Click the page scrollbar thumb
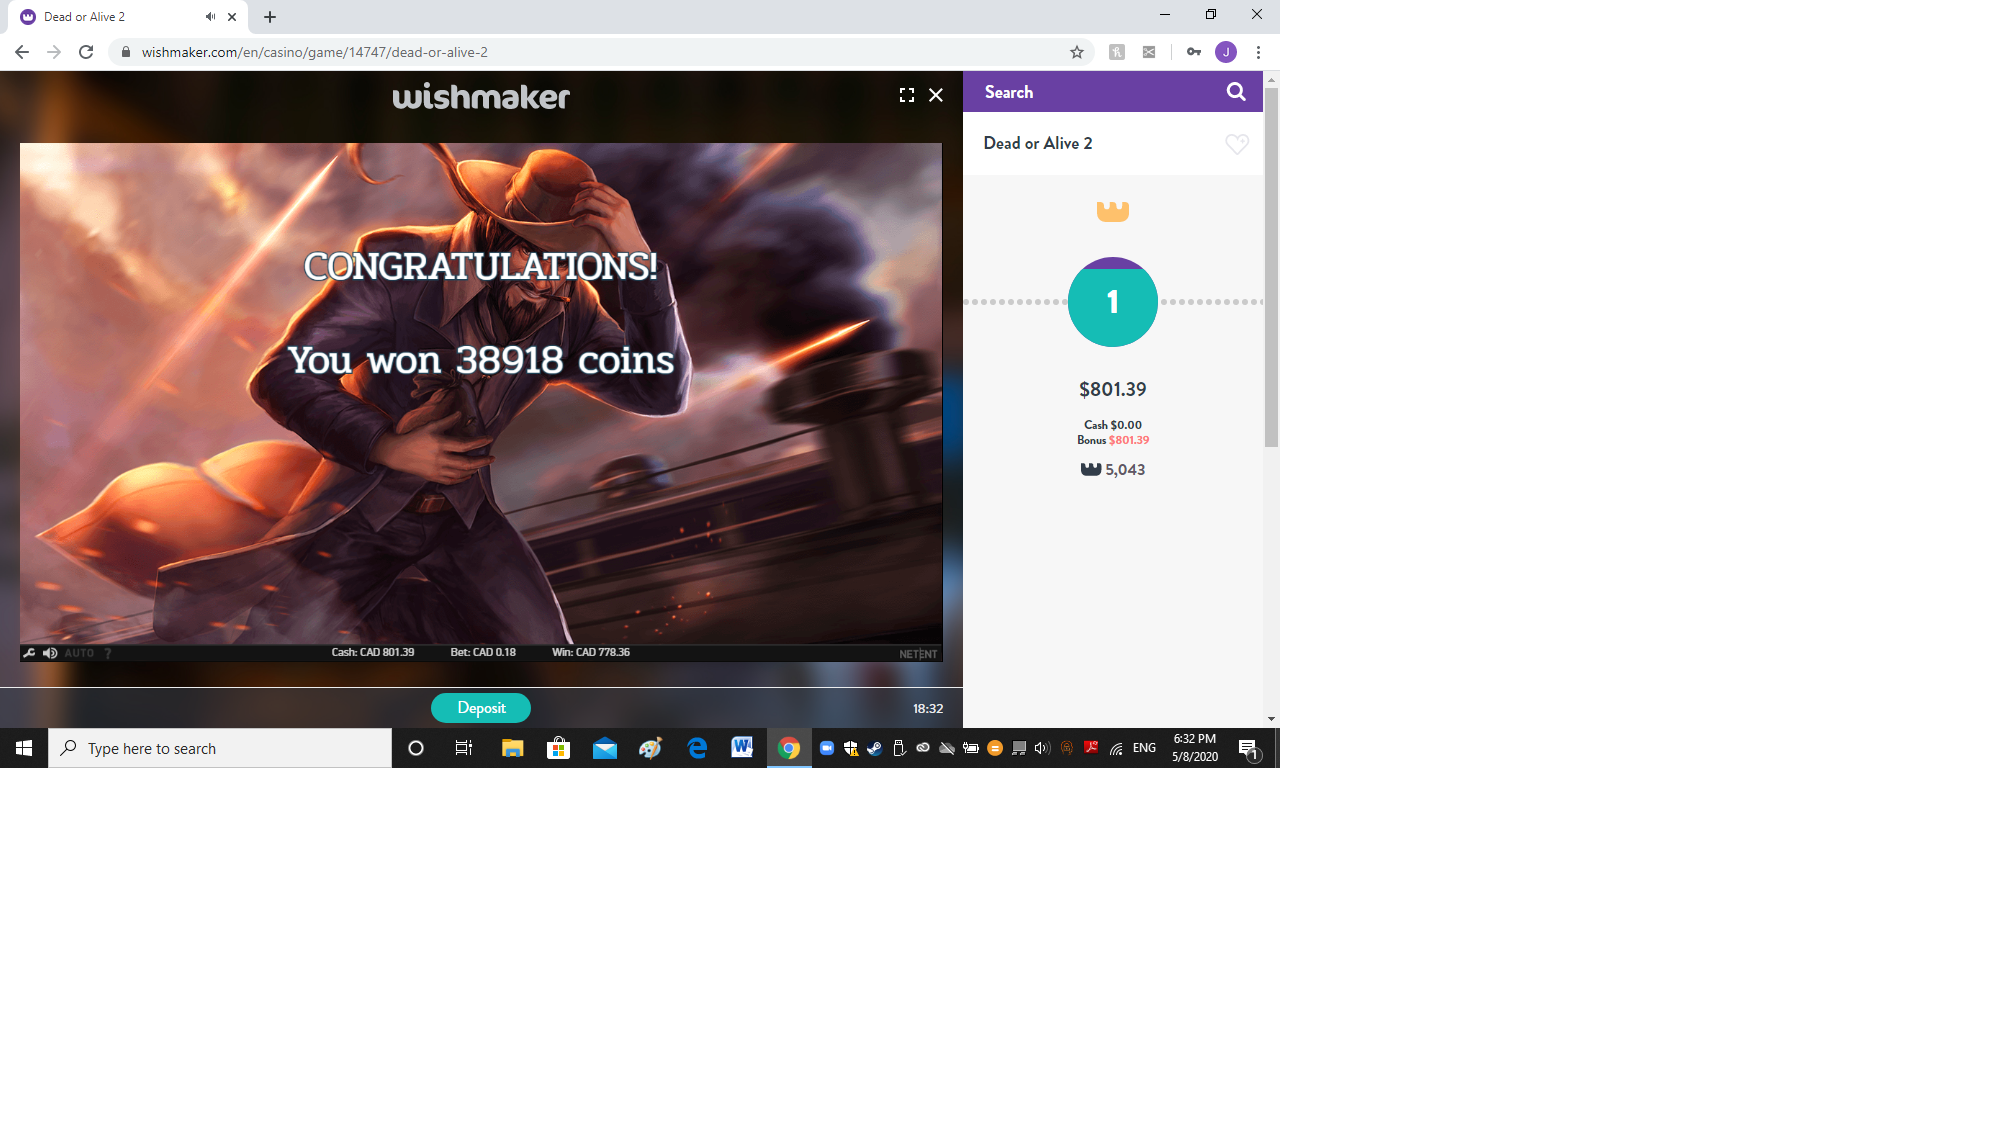Screen dimensions: 1992x1121 click(1271, 267)
